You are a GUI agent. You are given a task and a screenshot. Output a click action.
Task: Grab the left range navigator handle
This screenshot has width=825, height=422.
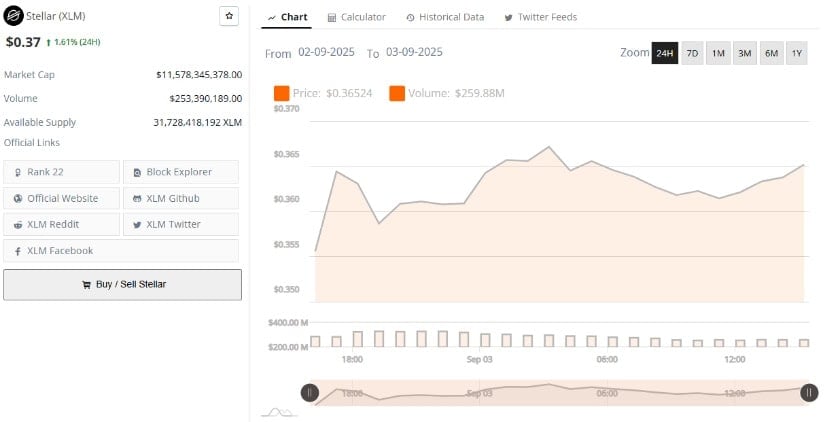(310, 393)
